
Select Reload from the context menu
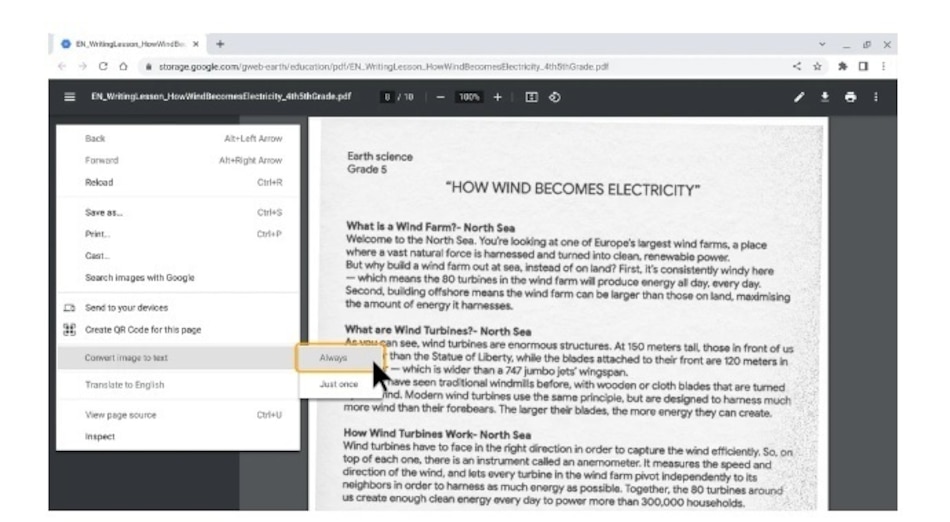coord(178,182)
